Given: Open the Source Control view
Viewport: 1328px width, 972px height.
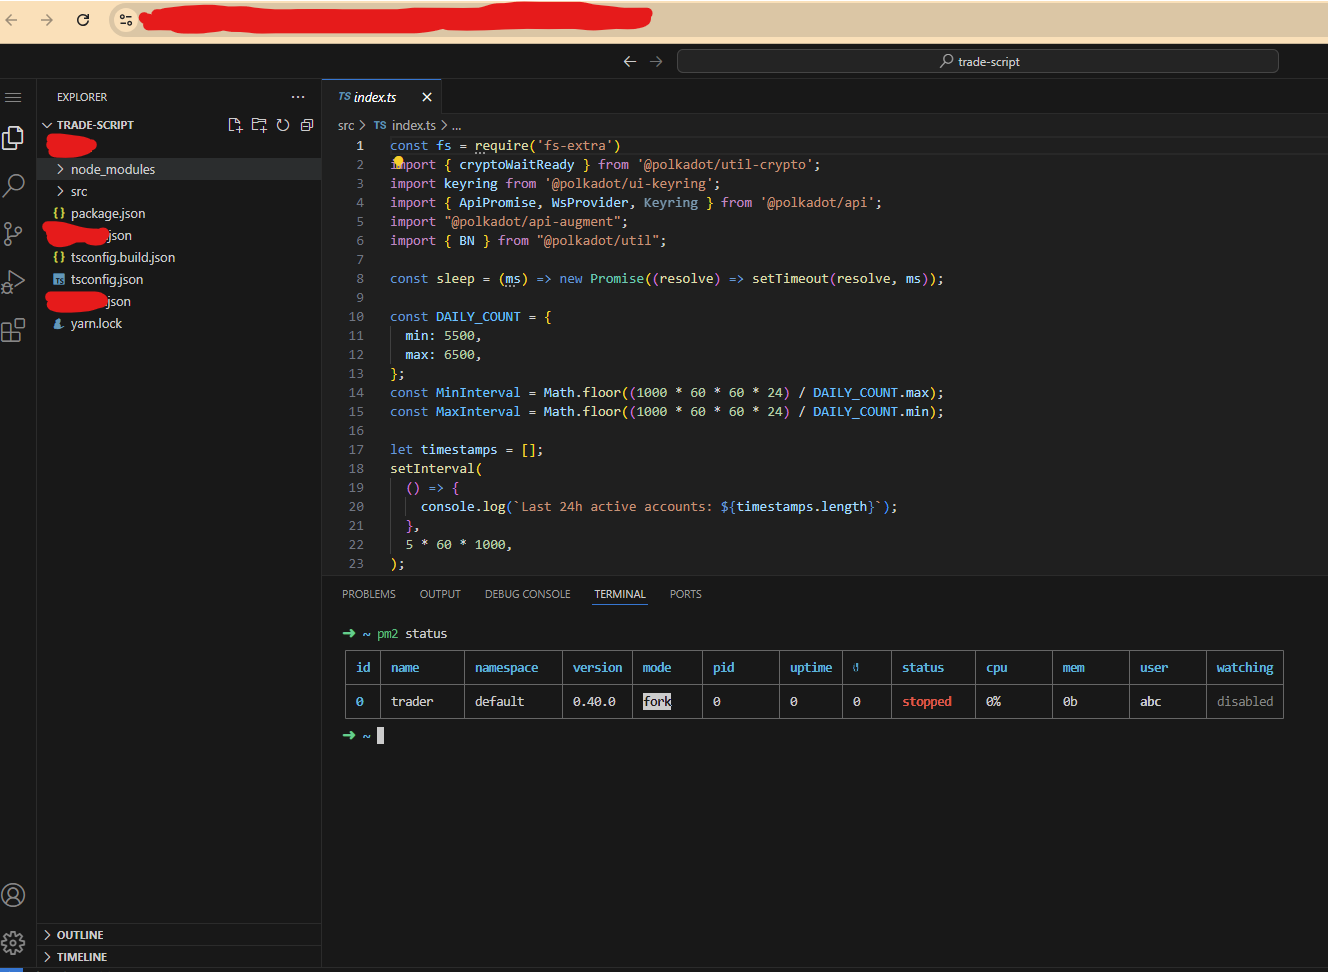Looking at the screenshot, I should [x=13, y=234].
